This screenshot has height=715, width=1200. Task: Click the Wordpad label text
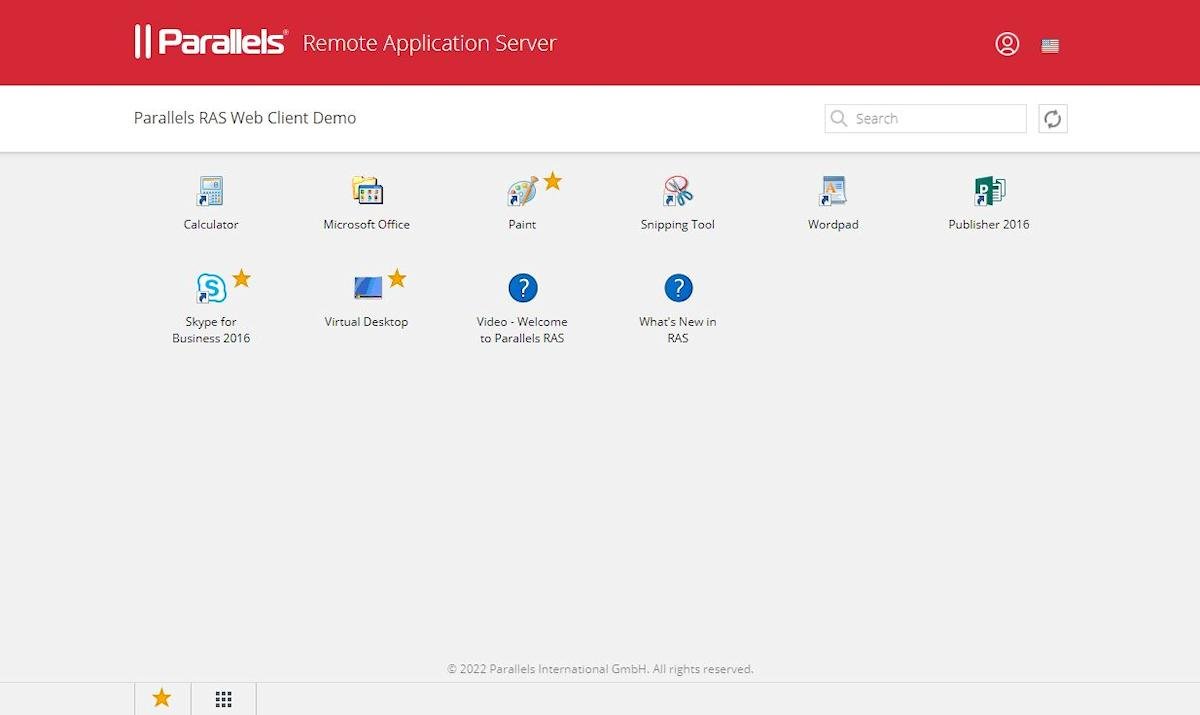[x=833, y=225]
